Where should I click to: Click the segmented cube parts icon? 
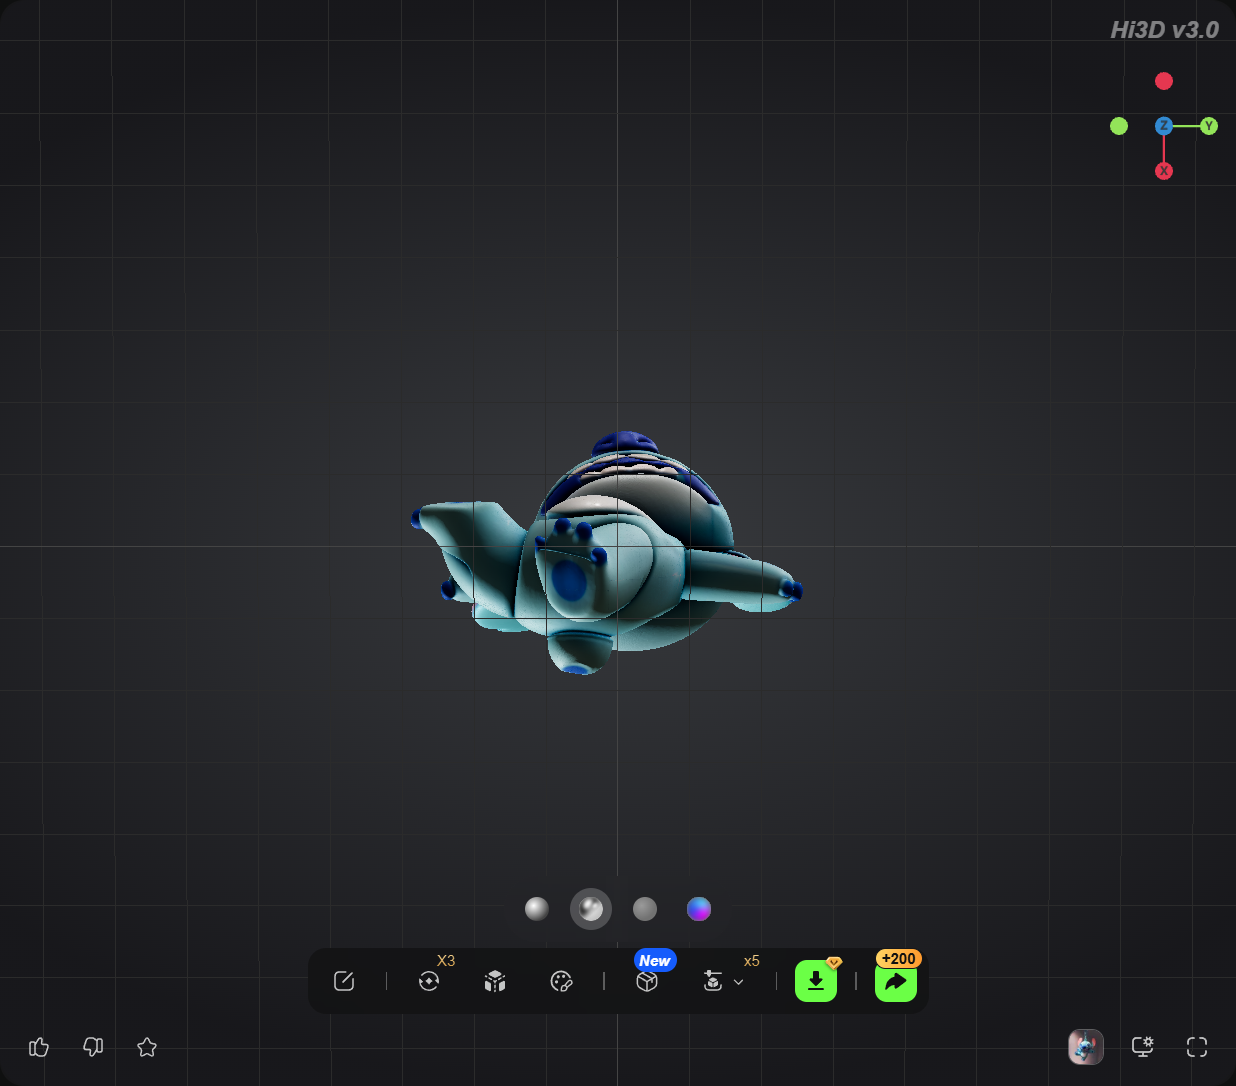pos(495,981)
